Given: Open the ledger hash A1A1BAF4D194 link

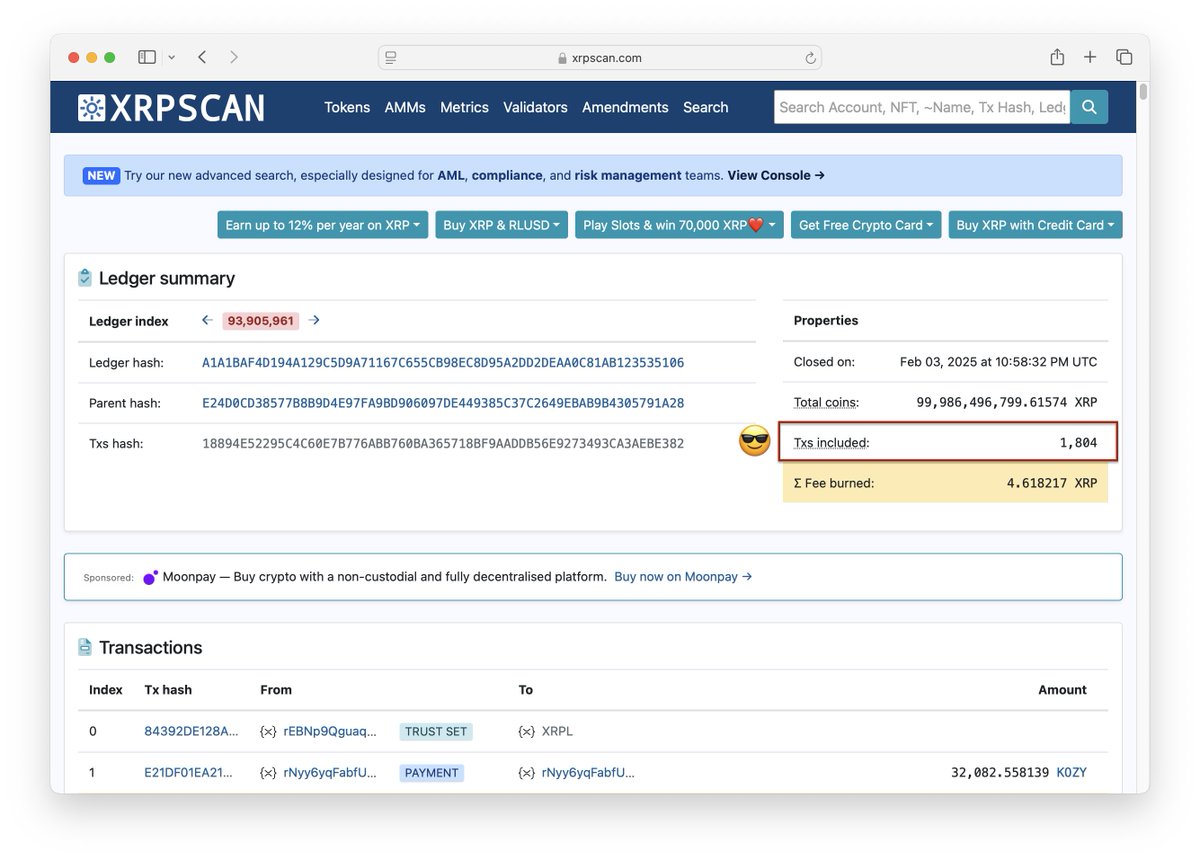Looking at the screenshot, I should coord(443,362).
